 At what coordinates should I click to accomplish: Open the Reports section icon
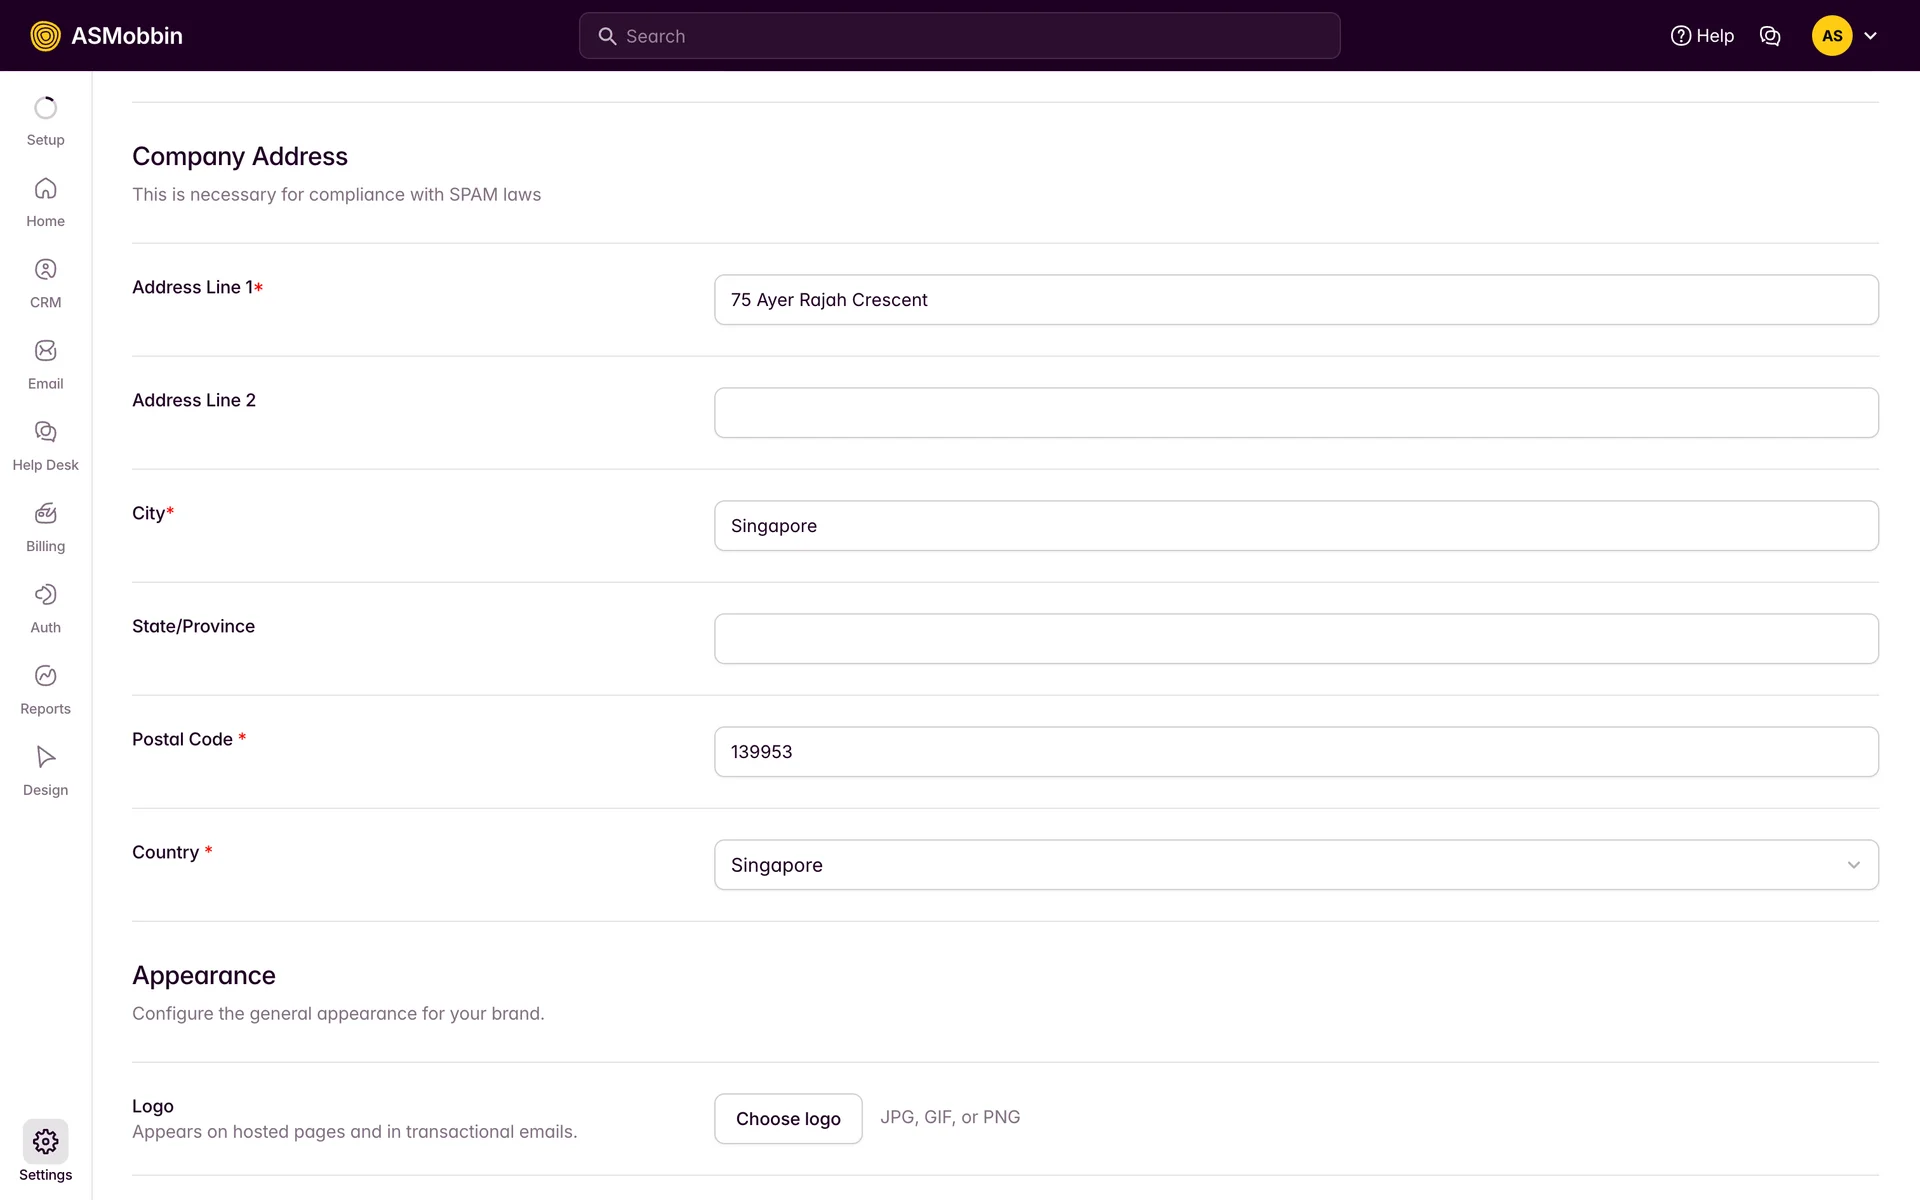[45, 676]
